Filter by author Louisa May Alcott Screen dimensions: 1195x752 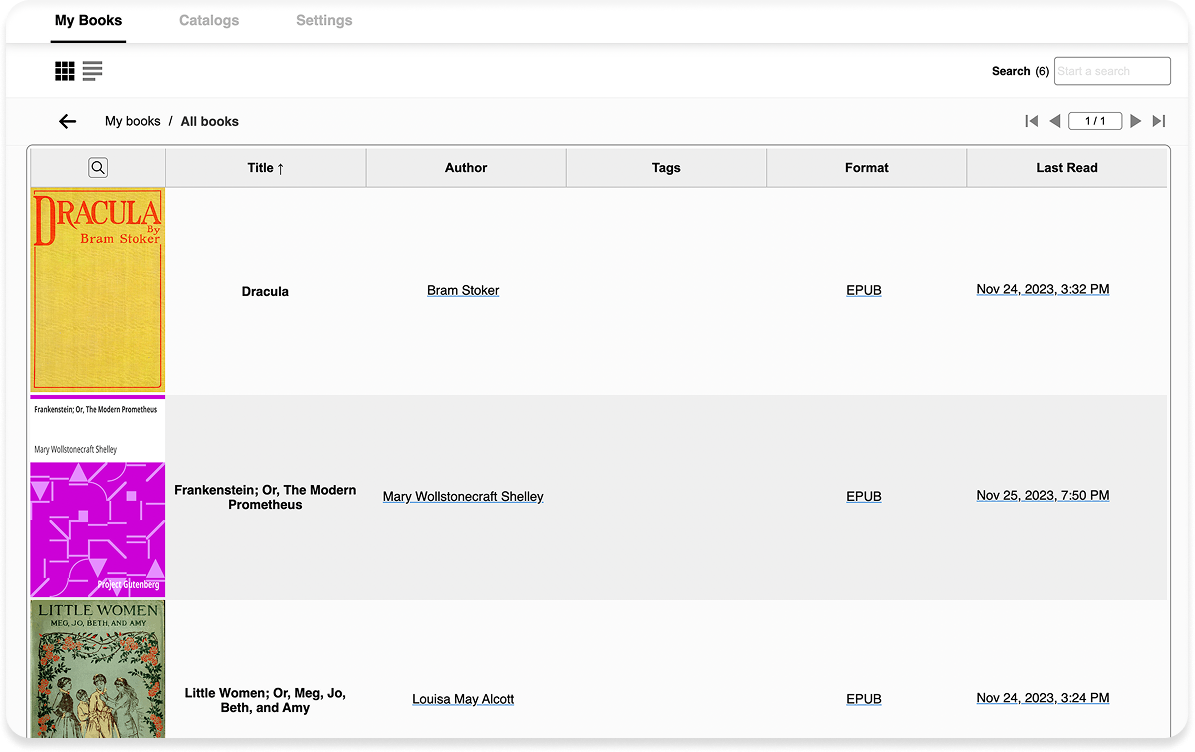463,699
